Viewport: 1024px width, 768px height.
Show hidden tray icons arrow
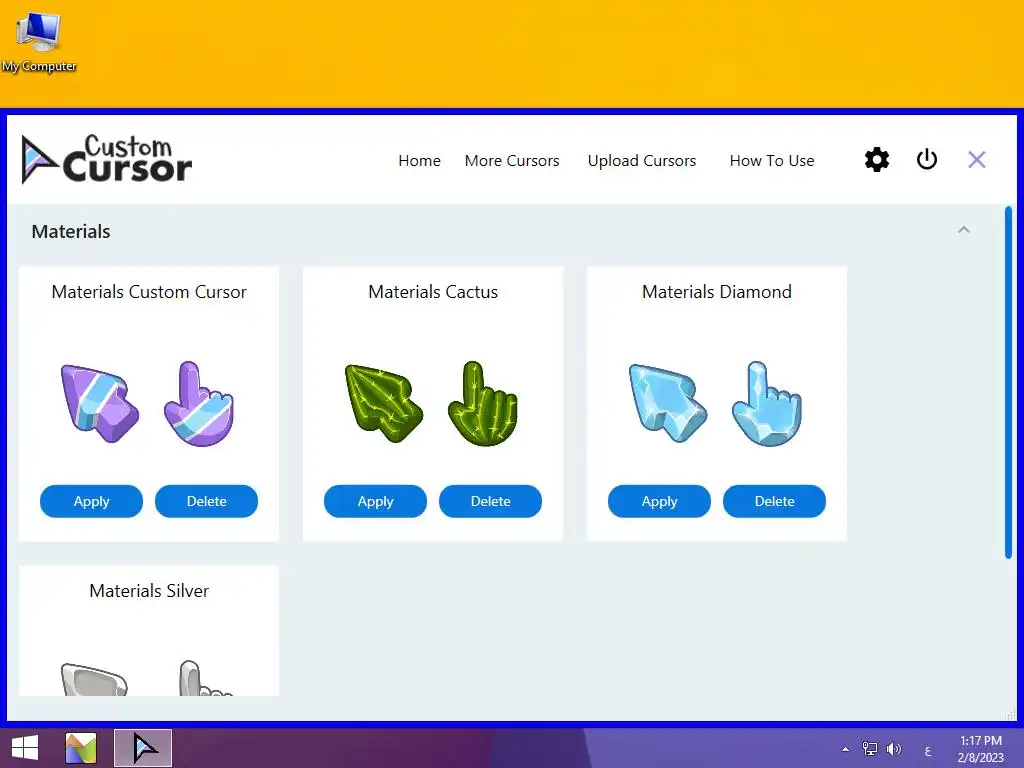845,749
